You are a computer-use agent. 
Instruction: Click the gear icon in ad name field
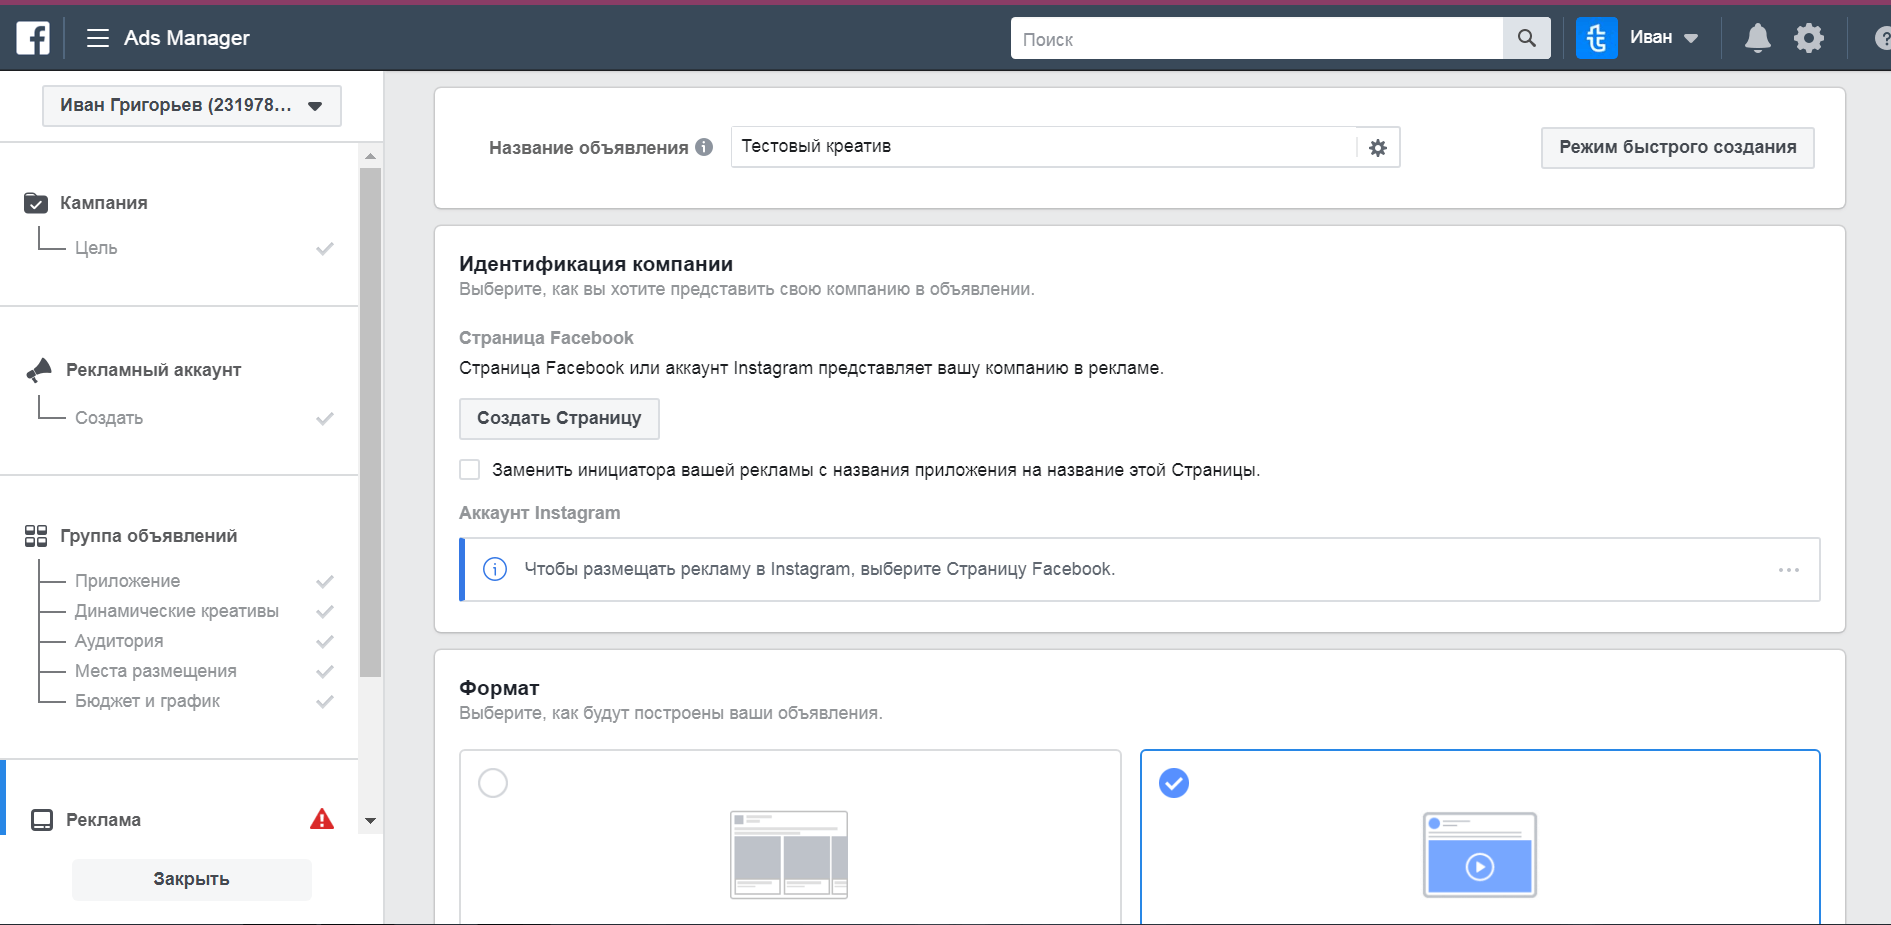pos(1378,148)
